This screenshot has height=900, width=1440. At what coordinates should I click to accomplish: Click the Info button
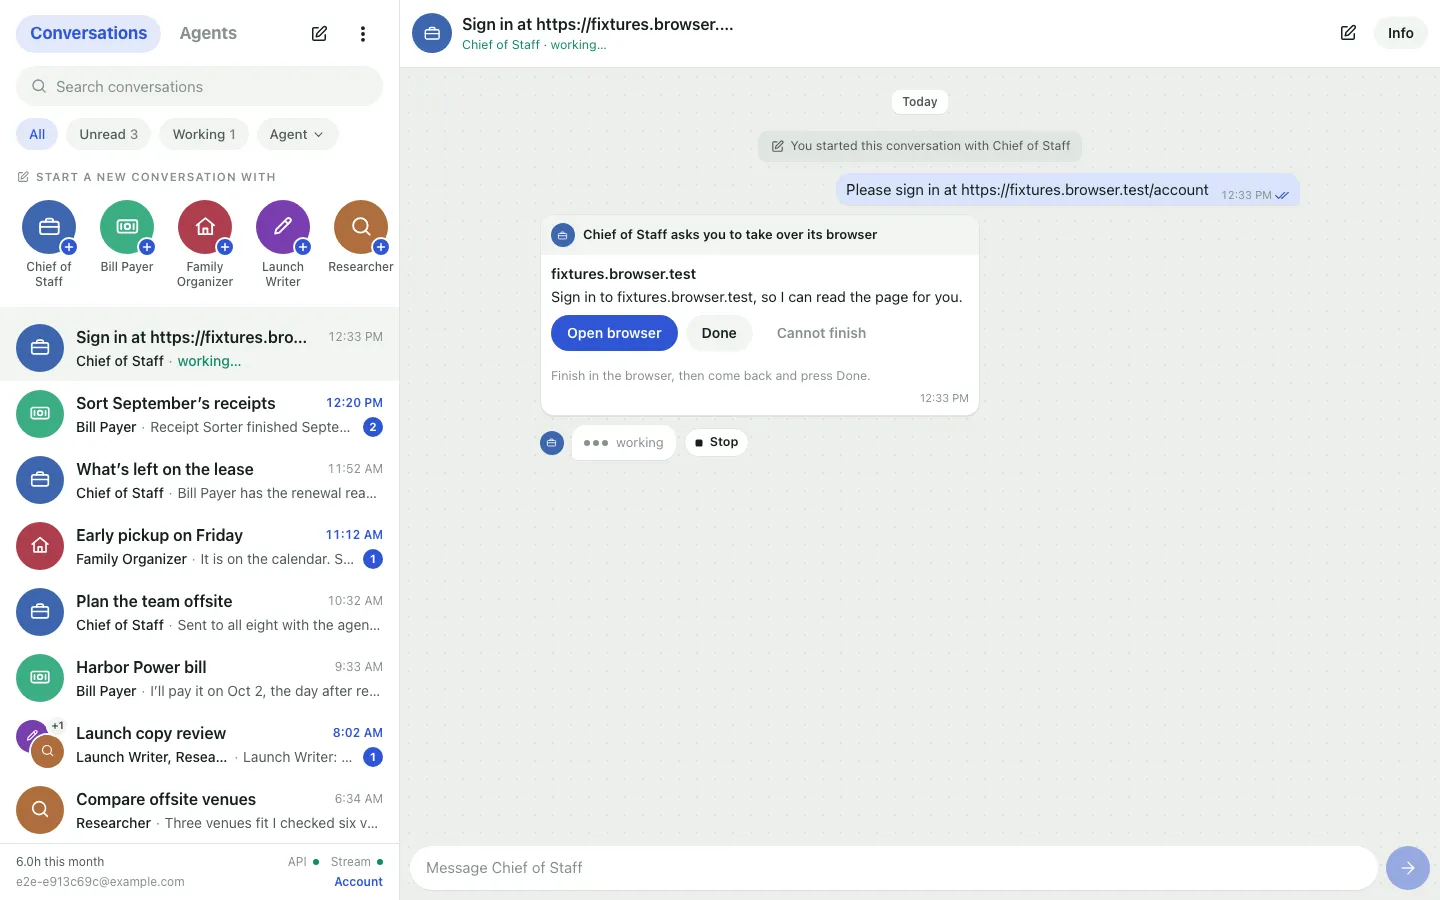point(1401,33)
